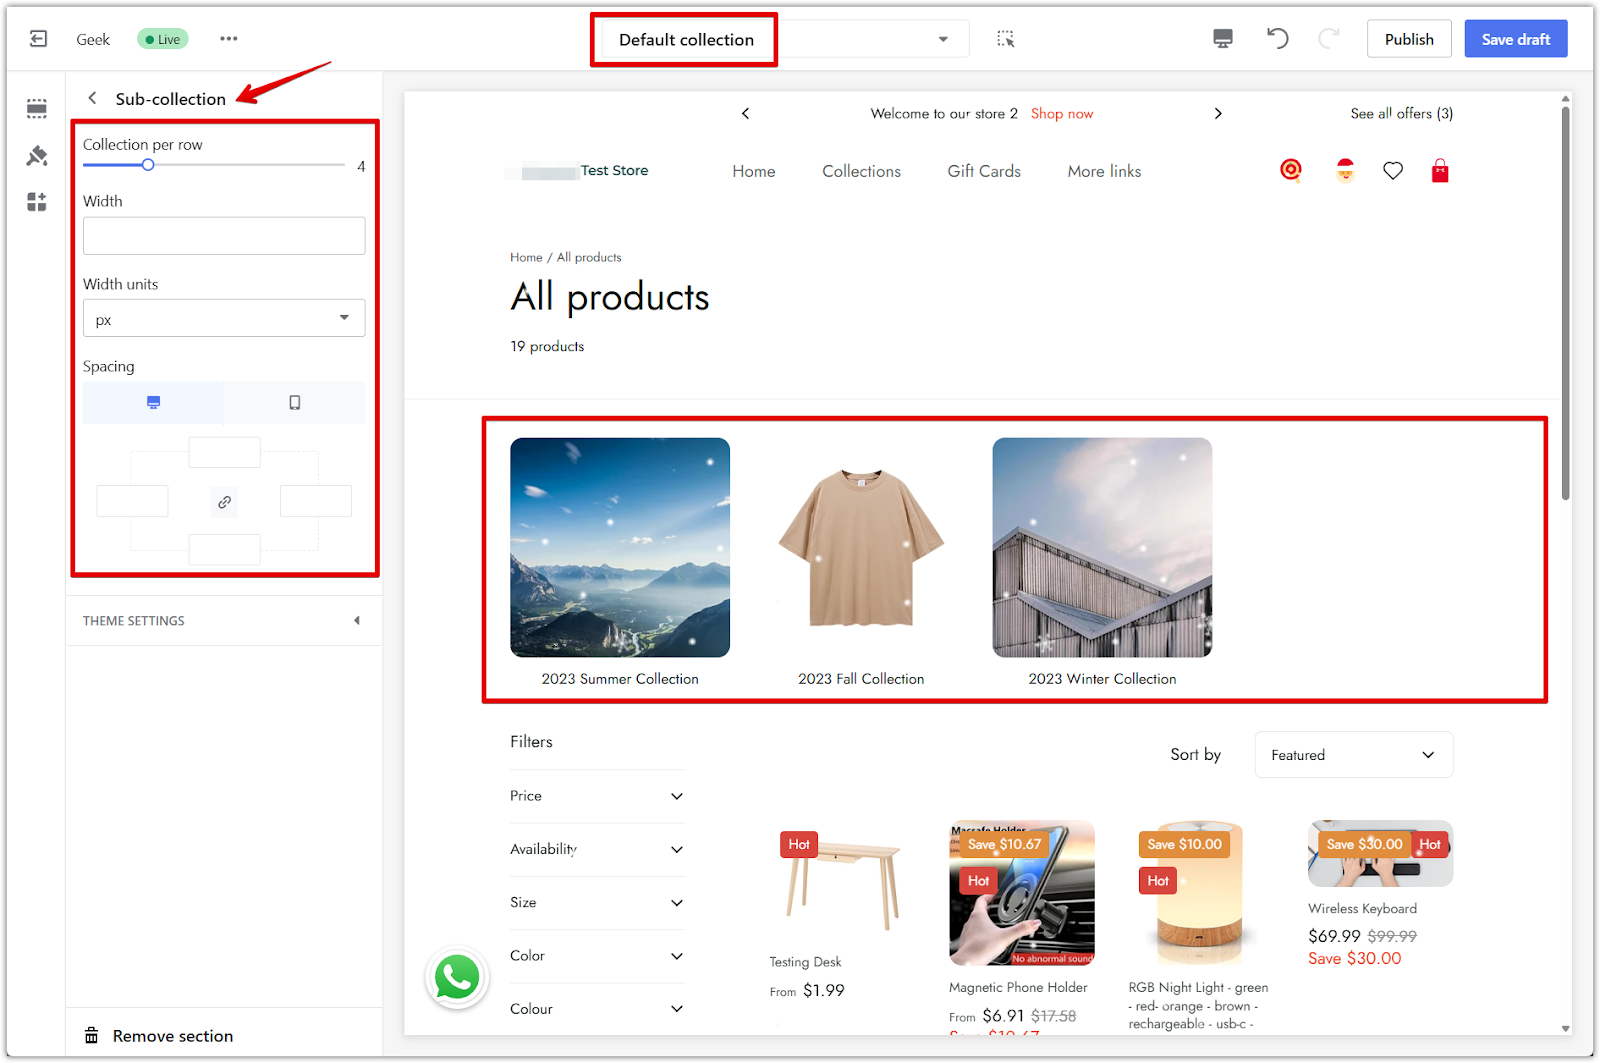Undo the last change
Image resolution: width=1600 pixels, height=1063 pixels.
[1277, 39]
